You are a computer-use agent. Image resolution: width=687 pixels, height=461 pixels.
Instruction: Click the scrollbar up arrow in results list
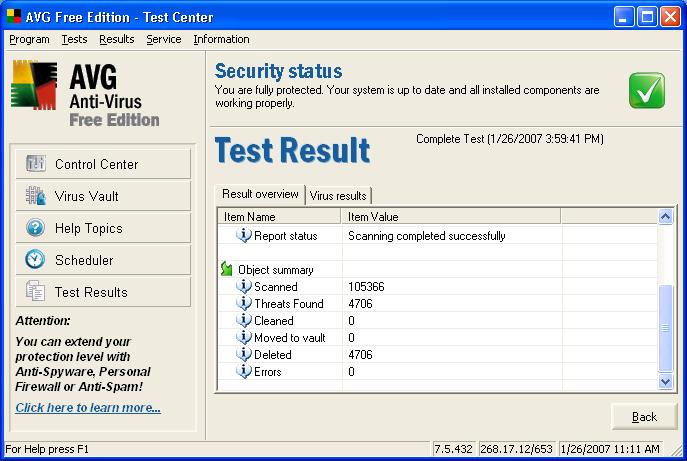click(666, 216)
